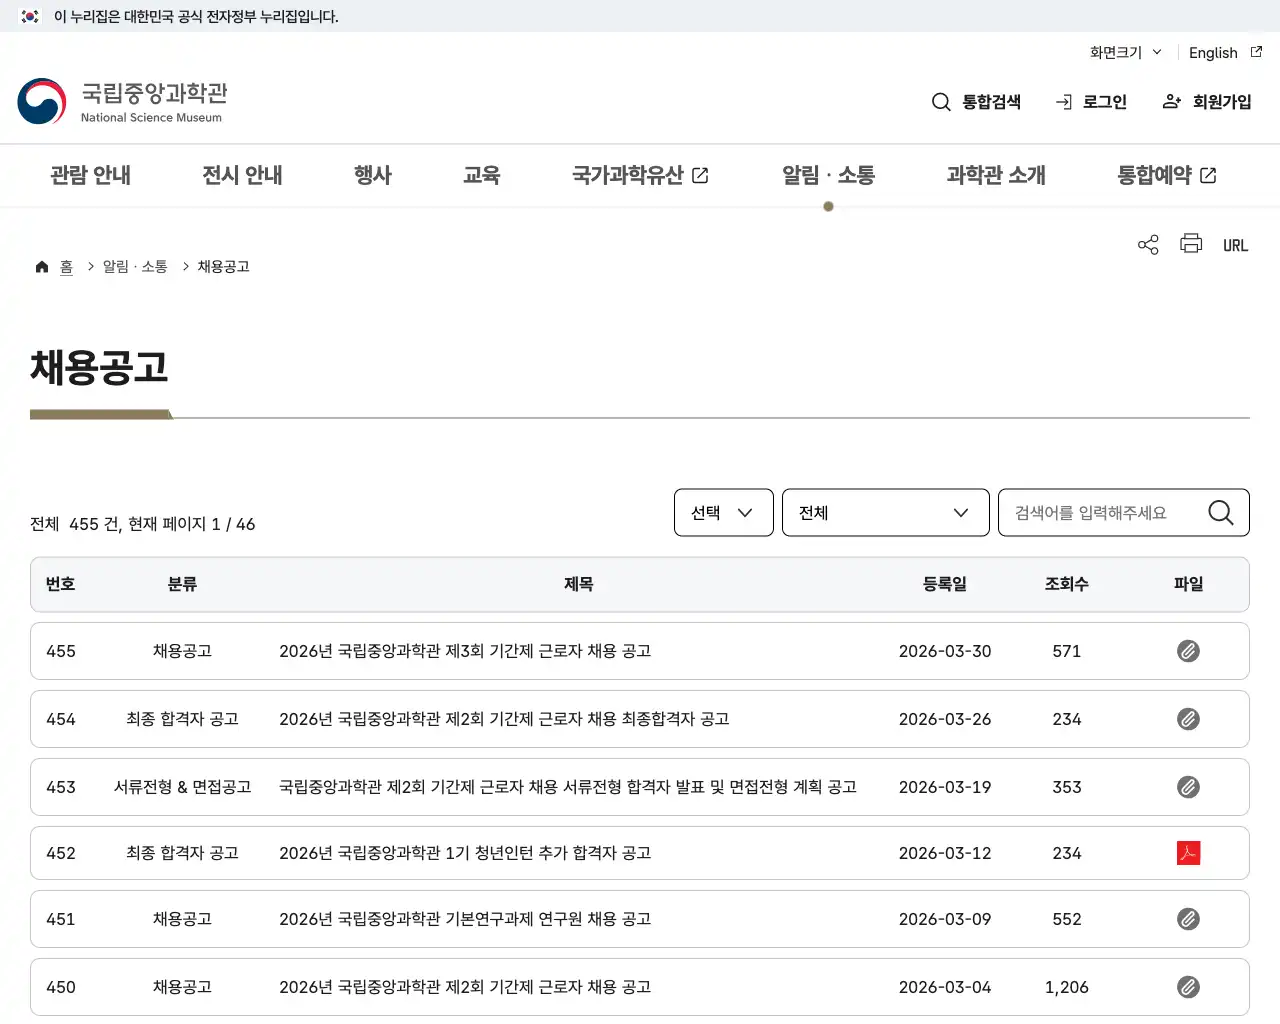1280x1024 pixels.
Task: Click the home icon in the breadcrumb
Action: click(x=41, y=265)
